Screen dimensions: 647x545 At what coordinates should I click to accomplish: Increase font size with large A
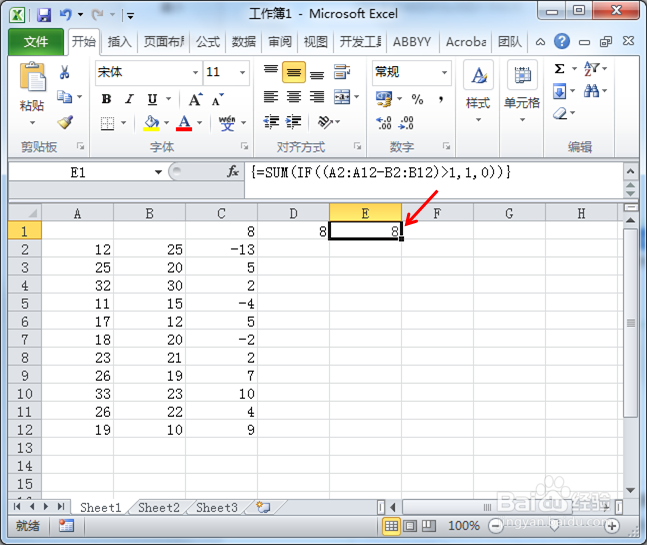pyautogui.click(x=195, y=99)
